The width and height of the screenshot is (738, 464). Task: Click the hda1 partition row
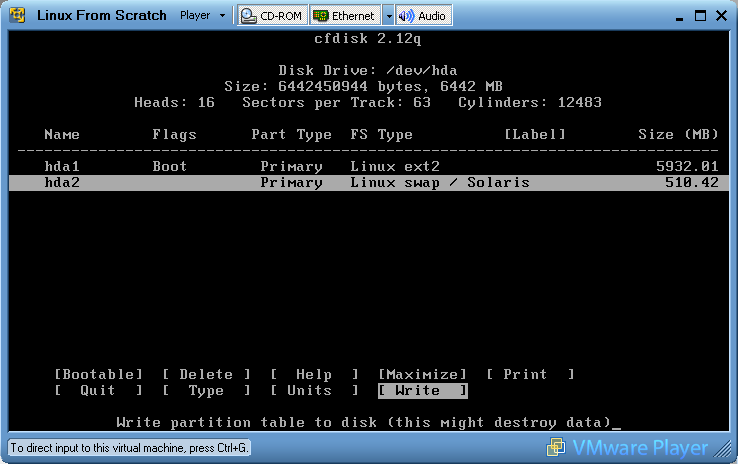coord(369,167)
